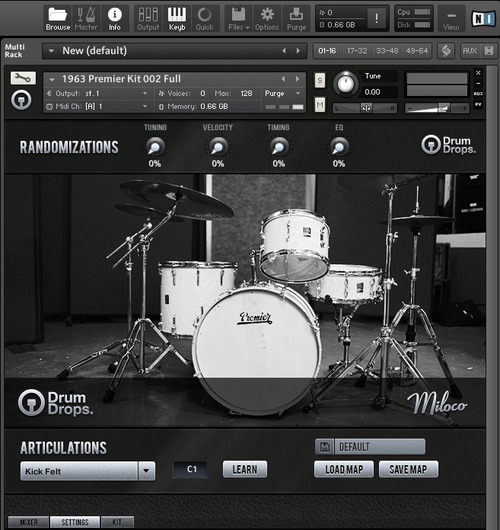Open the View menu

[x=451, y=19]
